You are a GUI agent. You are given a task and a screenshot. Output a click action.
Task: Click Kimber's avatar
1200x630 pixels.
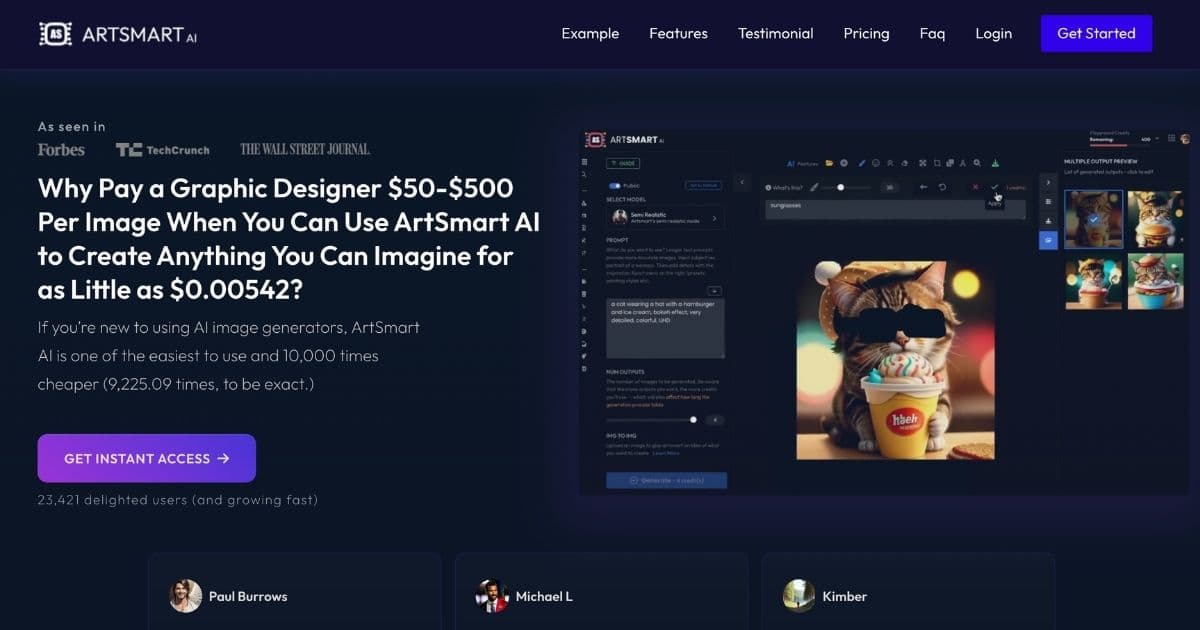pyautogui.click(x=799, y=596)
